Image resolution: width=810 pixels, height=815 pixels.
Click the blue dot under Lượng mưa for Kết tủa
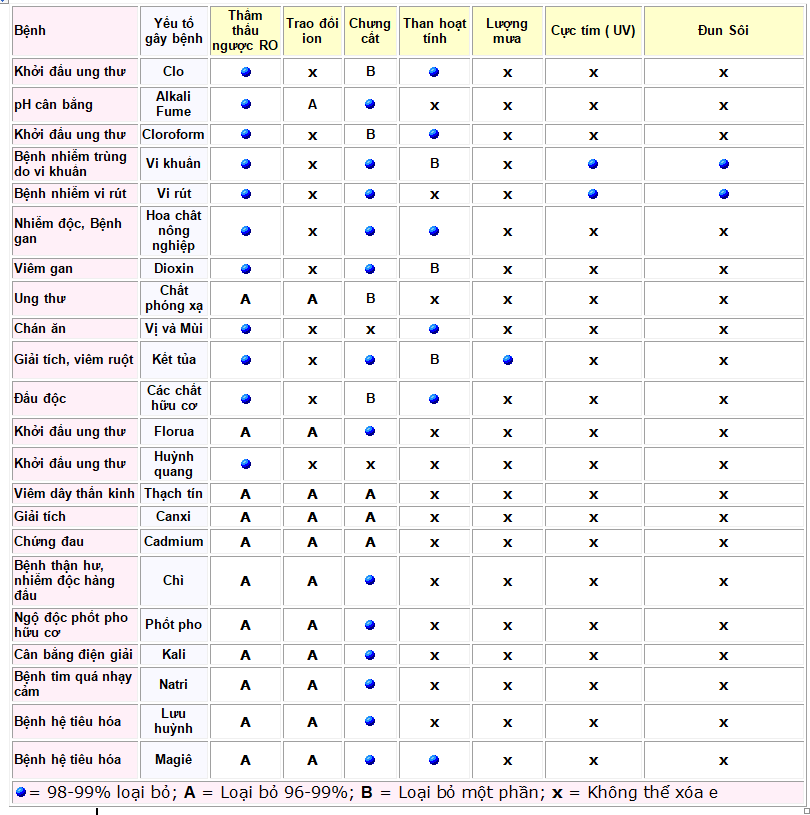[x=507, y=360]
